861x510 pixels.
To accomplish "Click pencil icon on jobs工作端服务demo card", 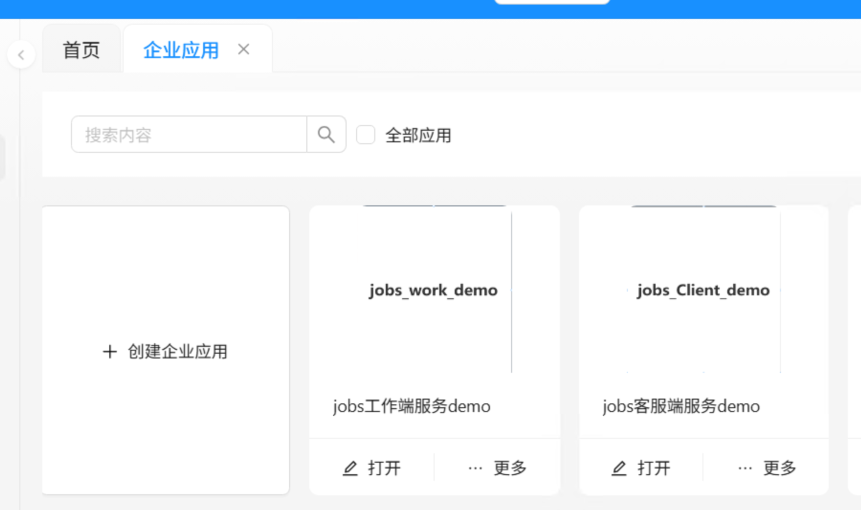I will coord(350,468).
